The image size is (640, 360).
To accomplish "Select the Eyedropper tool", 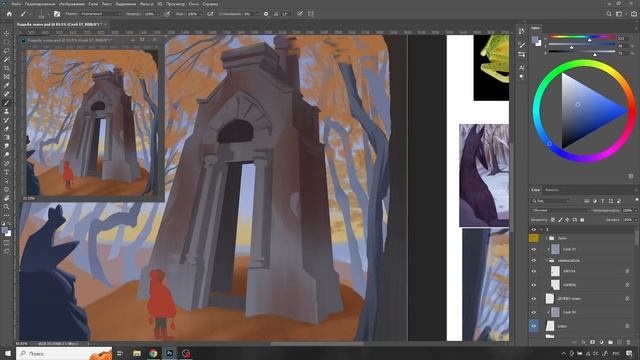I will tap(6, 85).
